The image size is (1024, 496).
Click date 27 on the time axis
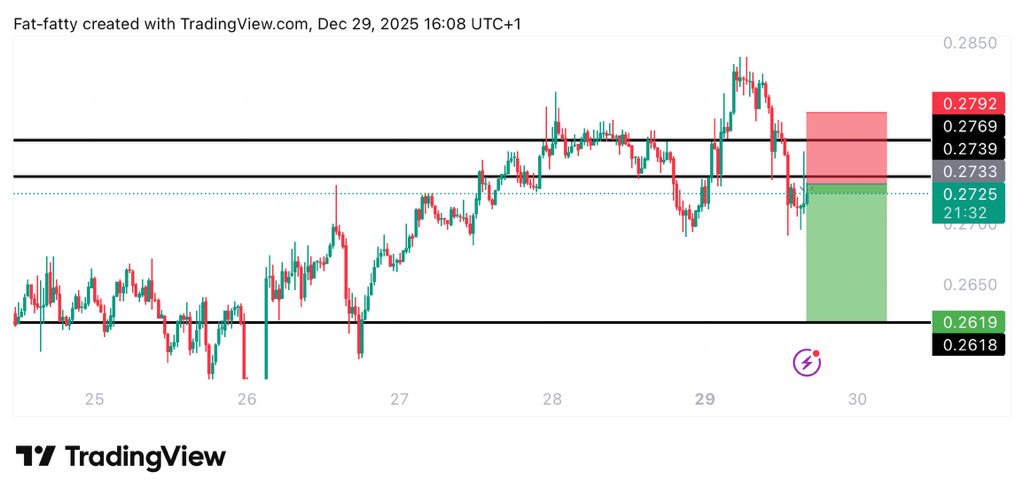(x=399, y=400)
